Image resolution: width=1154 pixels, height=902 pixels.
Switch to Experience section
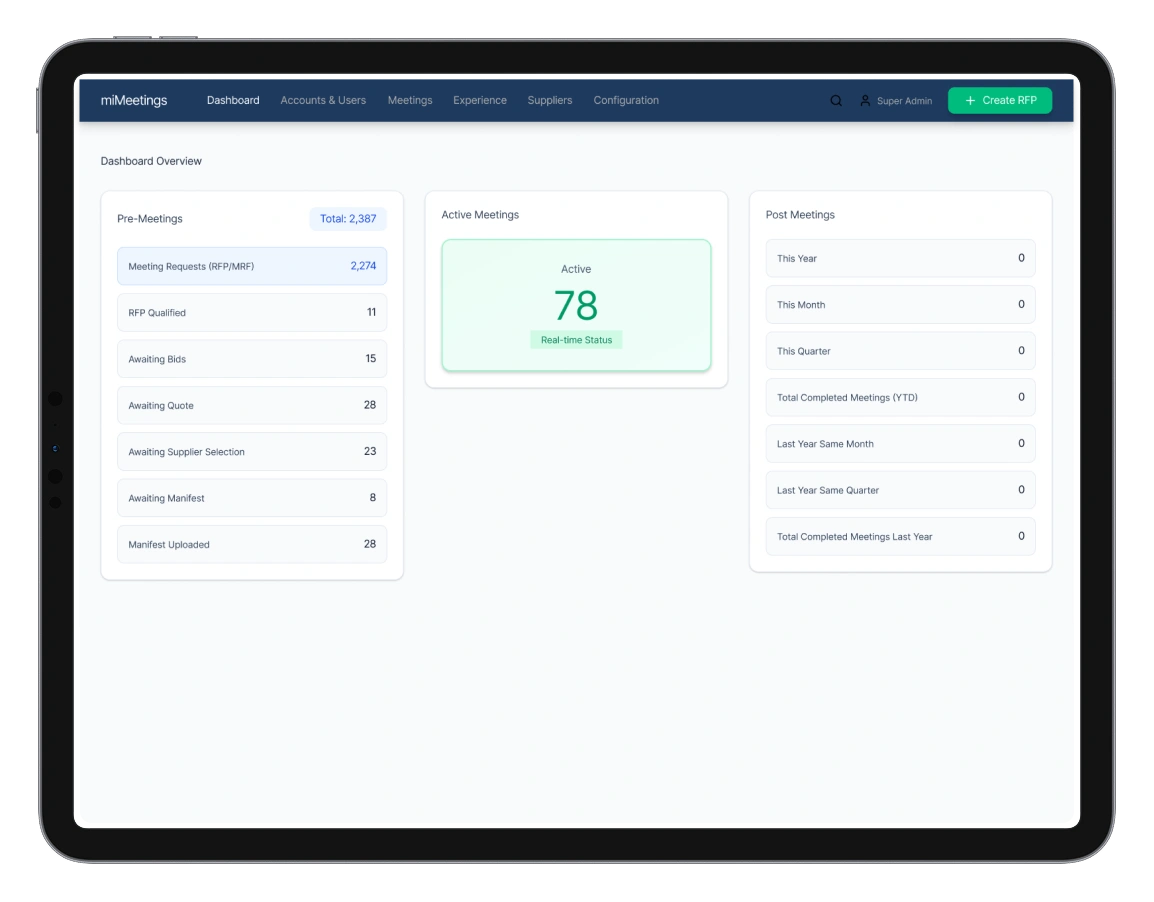tap(480, 100)
